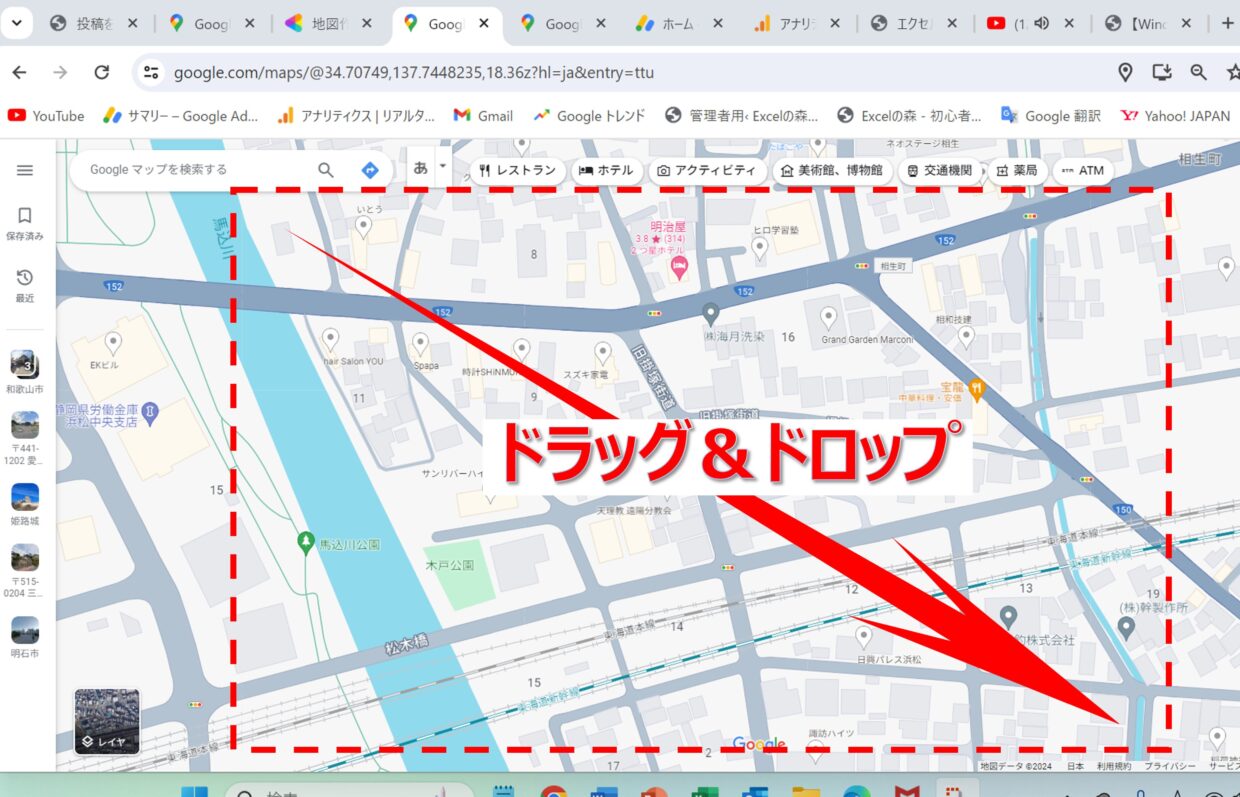This screenshot has height=797, width=1240.
Task: Select the 宝龍 restaurant marker
Action: (977, 387)
